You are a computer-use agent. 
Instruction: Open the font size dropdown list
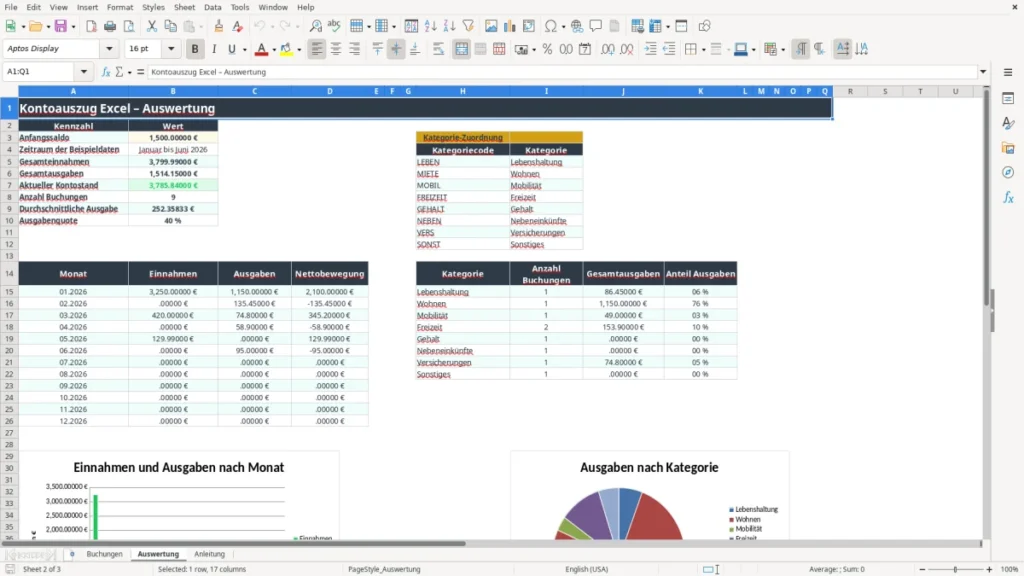point(171,48)
